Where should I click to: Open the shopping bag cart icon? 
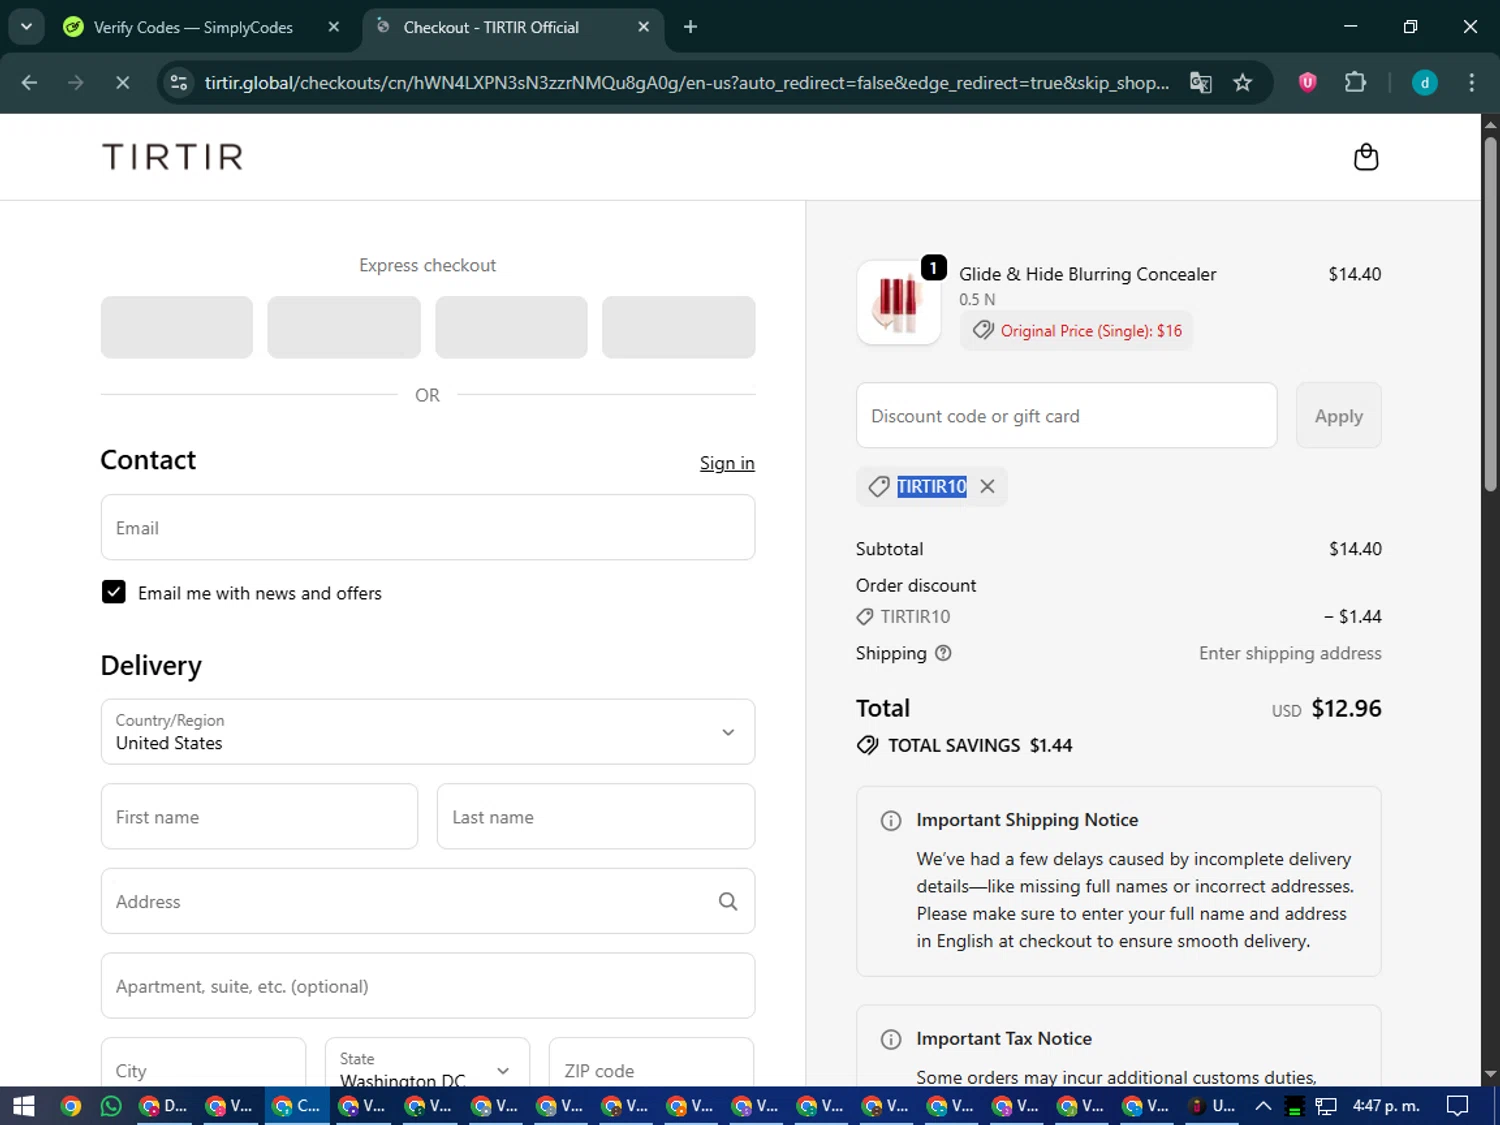coord(1365,157)
